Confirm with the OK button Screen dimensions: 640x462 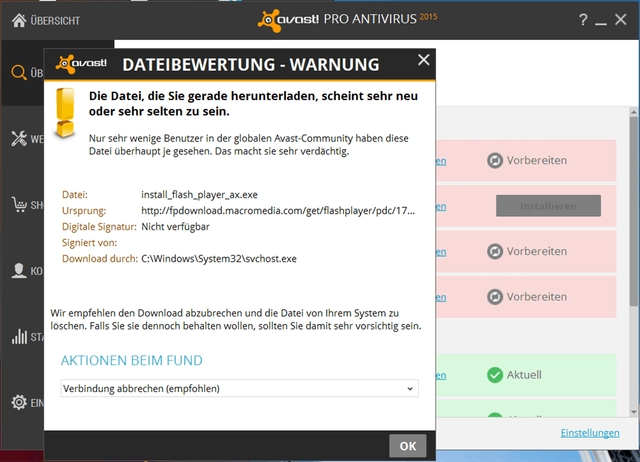(x=408, y=446)
